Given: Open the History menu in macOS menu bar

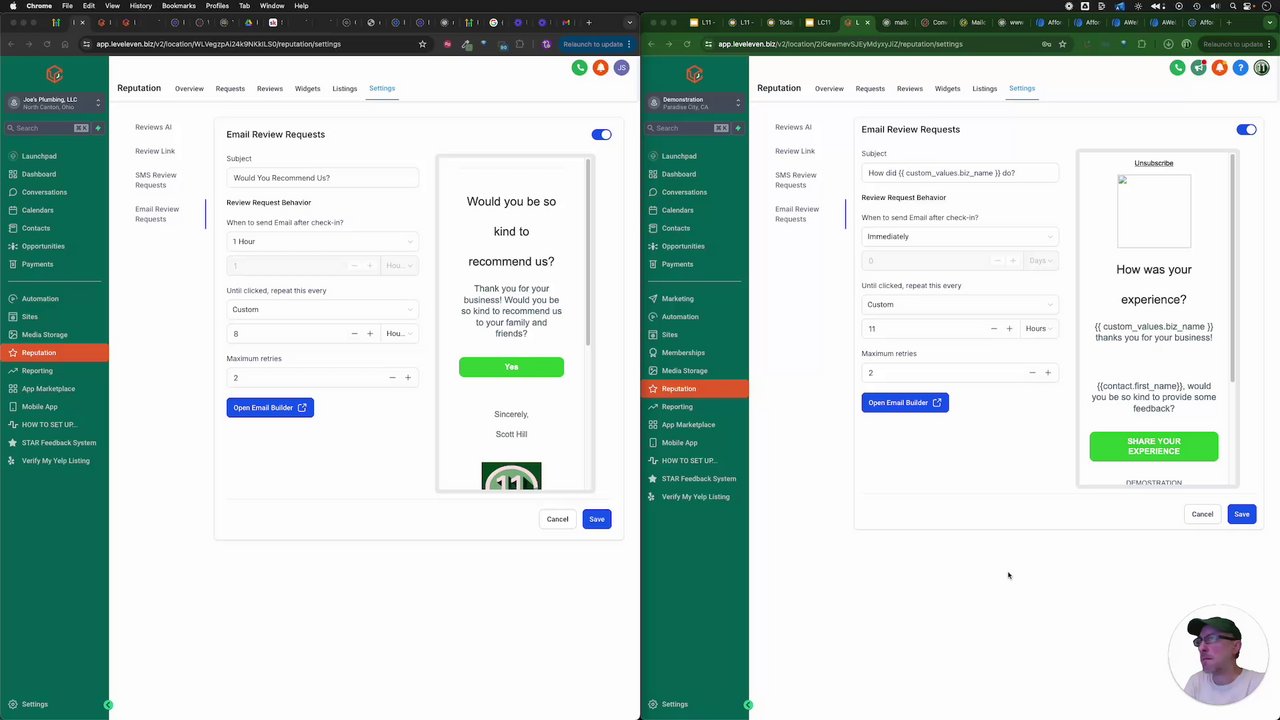Looking at the screenshot, I should coord(141,6).
